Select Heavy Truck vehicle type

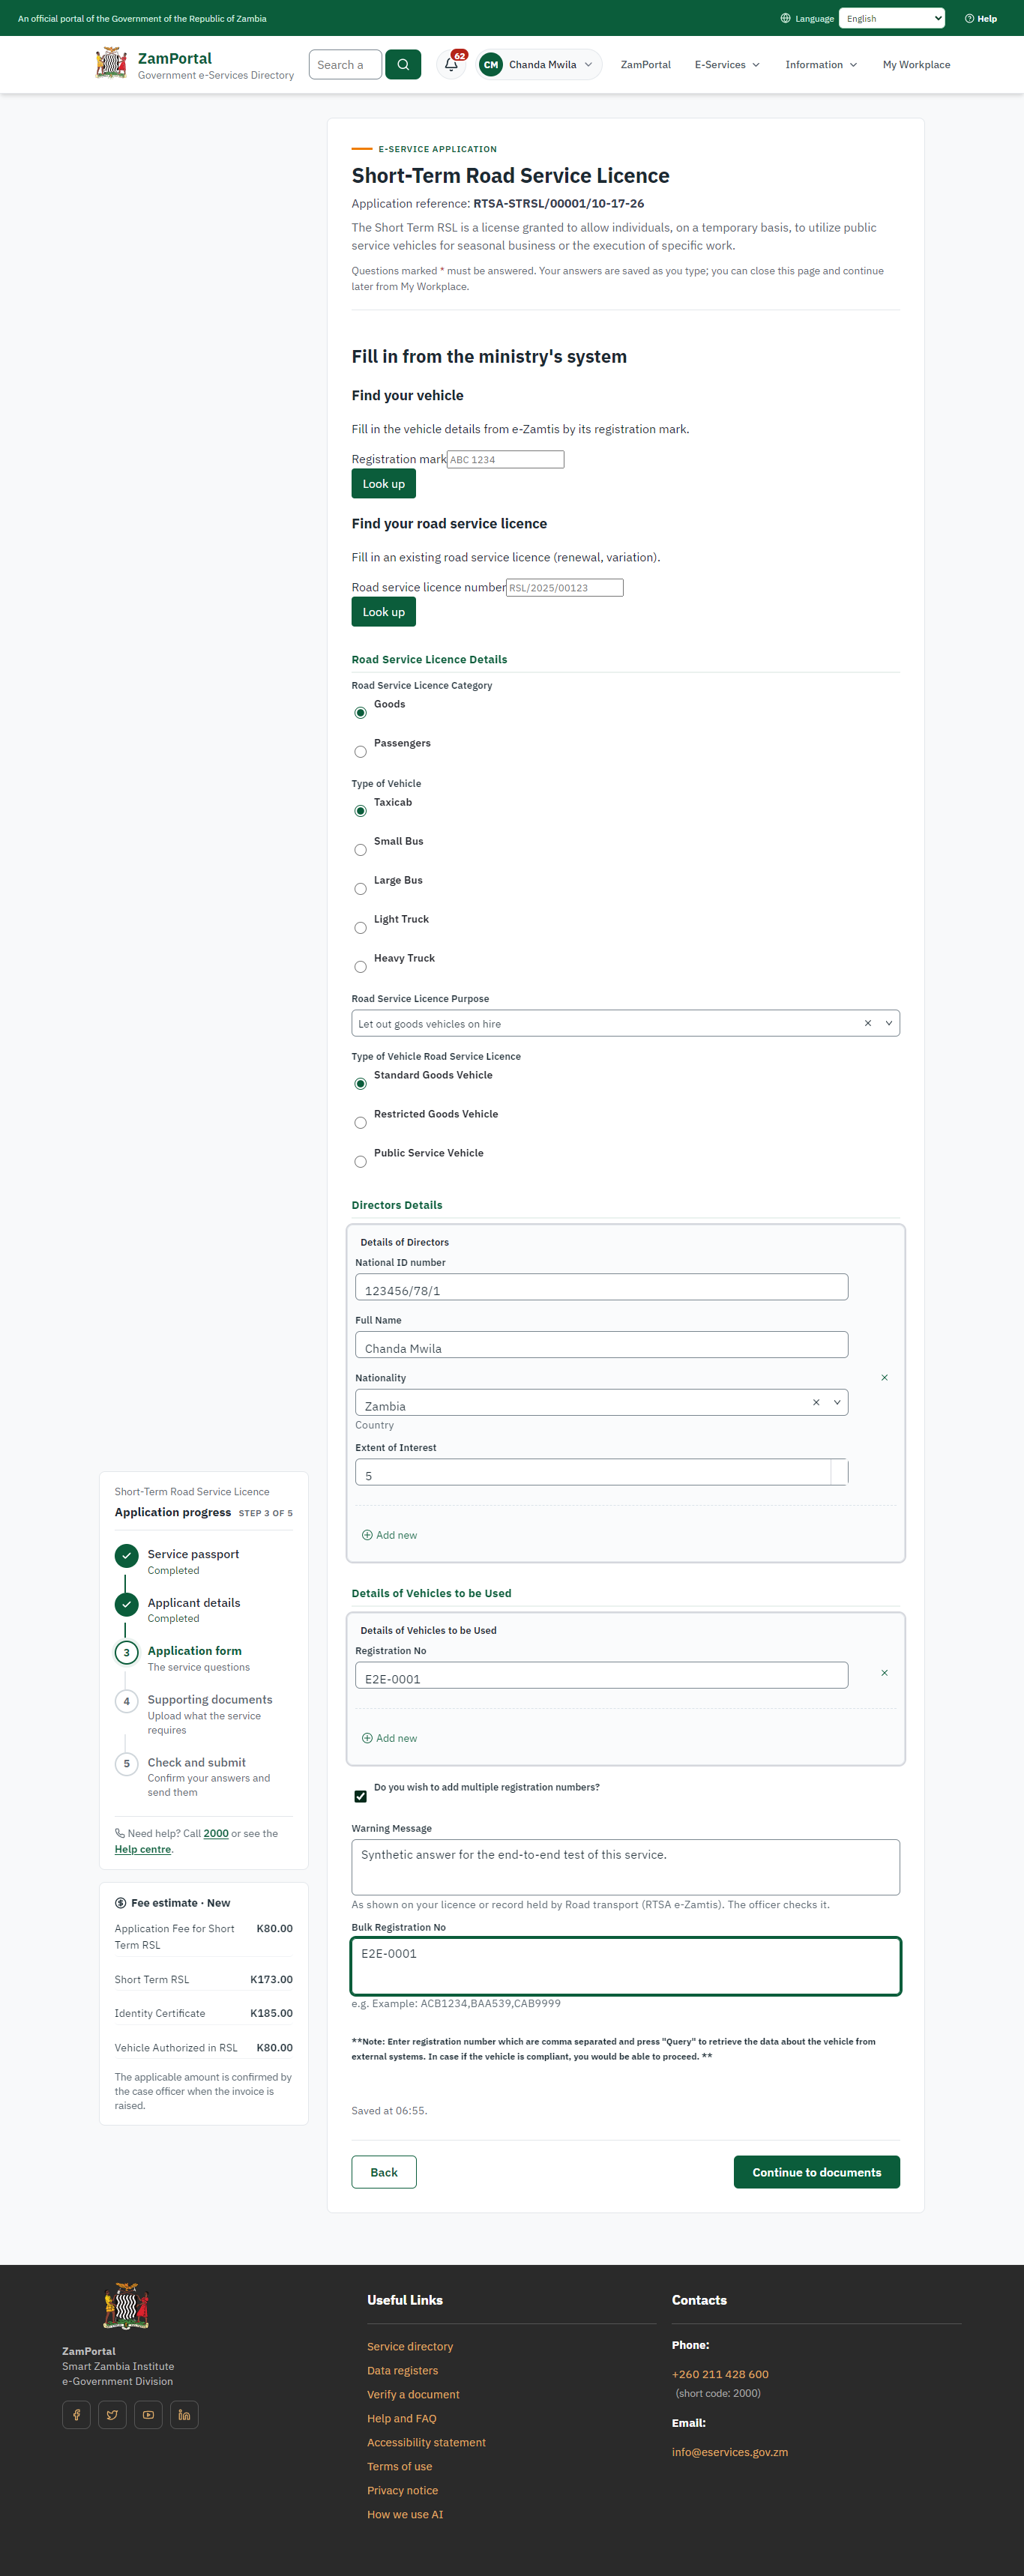pyautogui.click(x=360, y=967)
